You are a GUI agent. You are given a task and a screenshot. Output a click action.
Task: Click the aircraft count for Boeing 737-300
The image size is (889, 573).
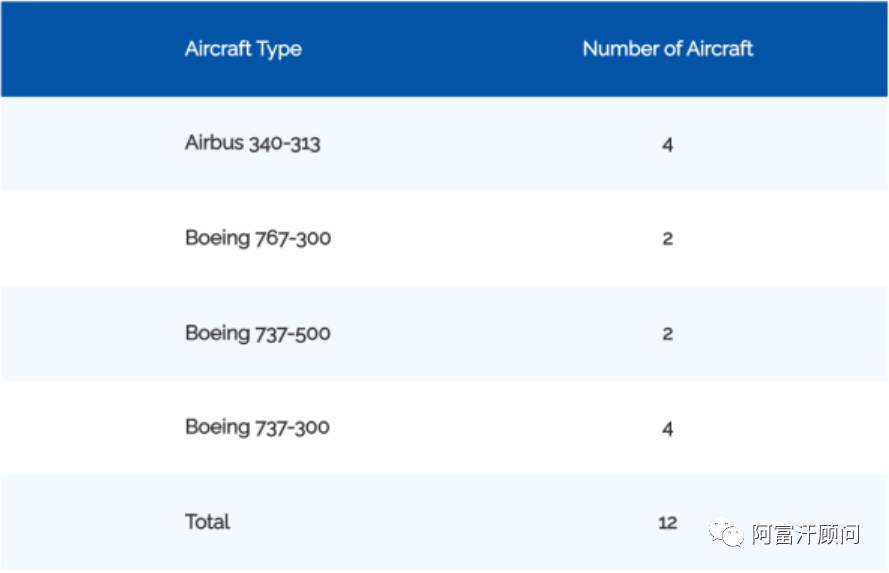[x=667, y=429]
